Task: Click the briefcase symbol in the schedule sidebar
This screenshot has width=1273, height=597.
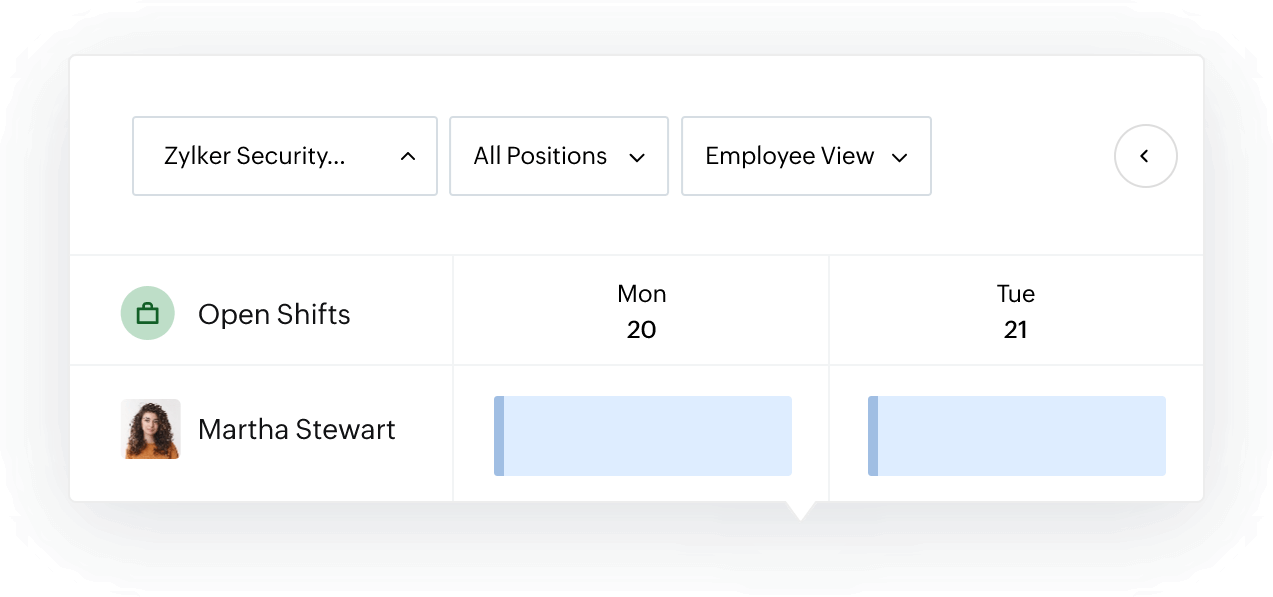Action: coord(147,313)
